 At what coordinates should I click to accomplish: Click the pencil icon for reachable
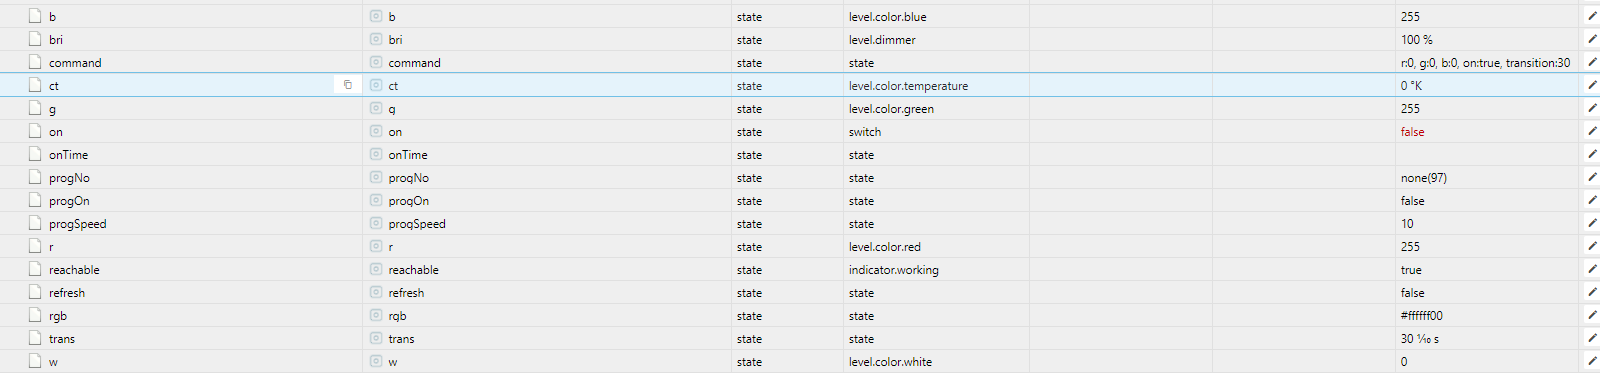pos(1592,269)
